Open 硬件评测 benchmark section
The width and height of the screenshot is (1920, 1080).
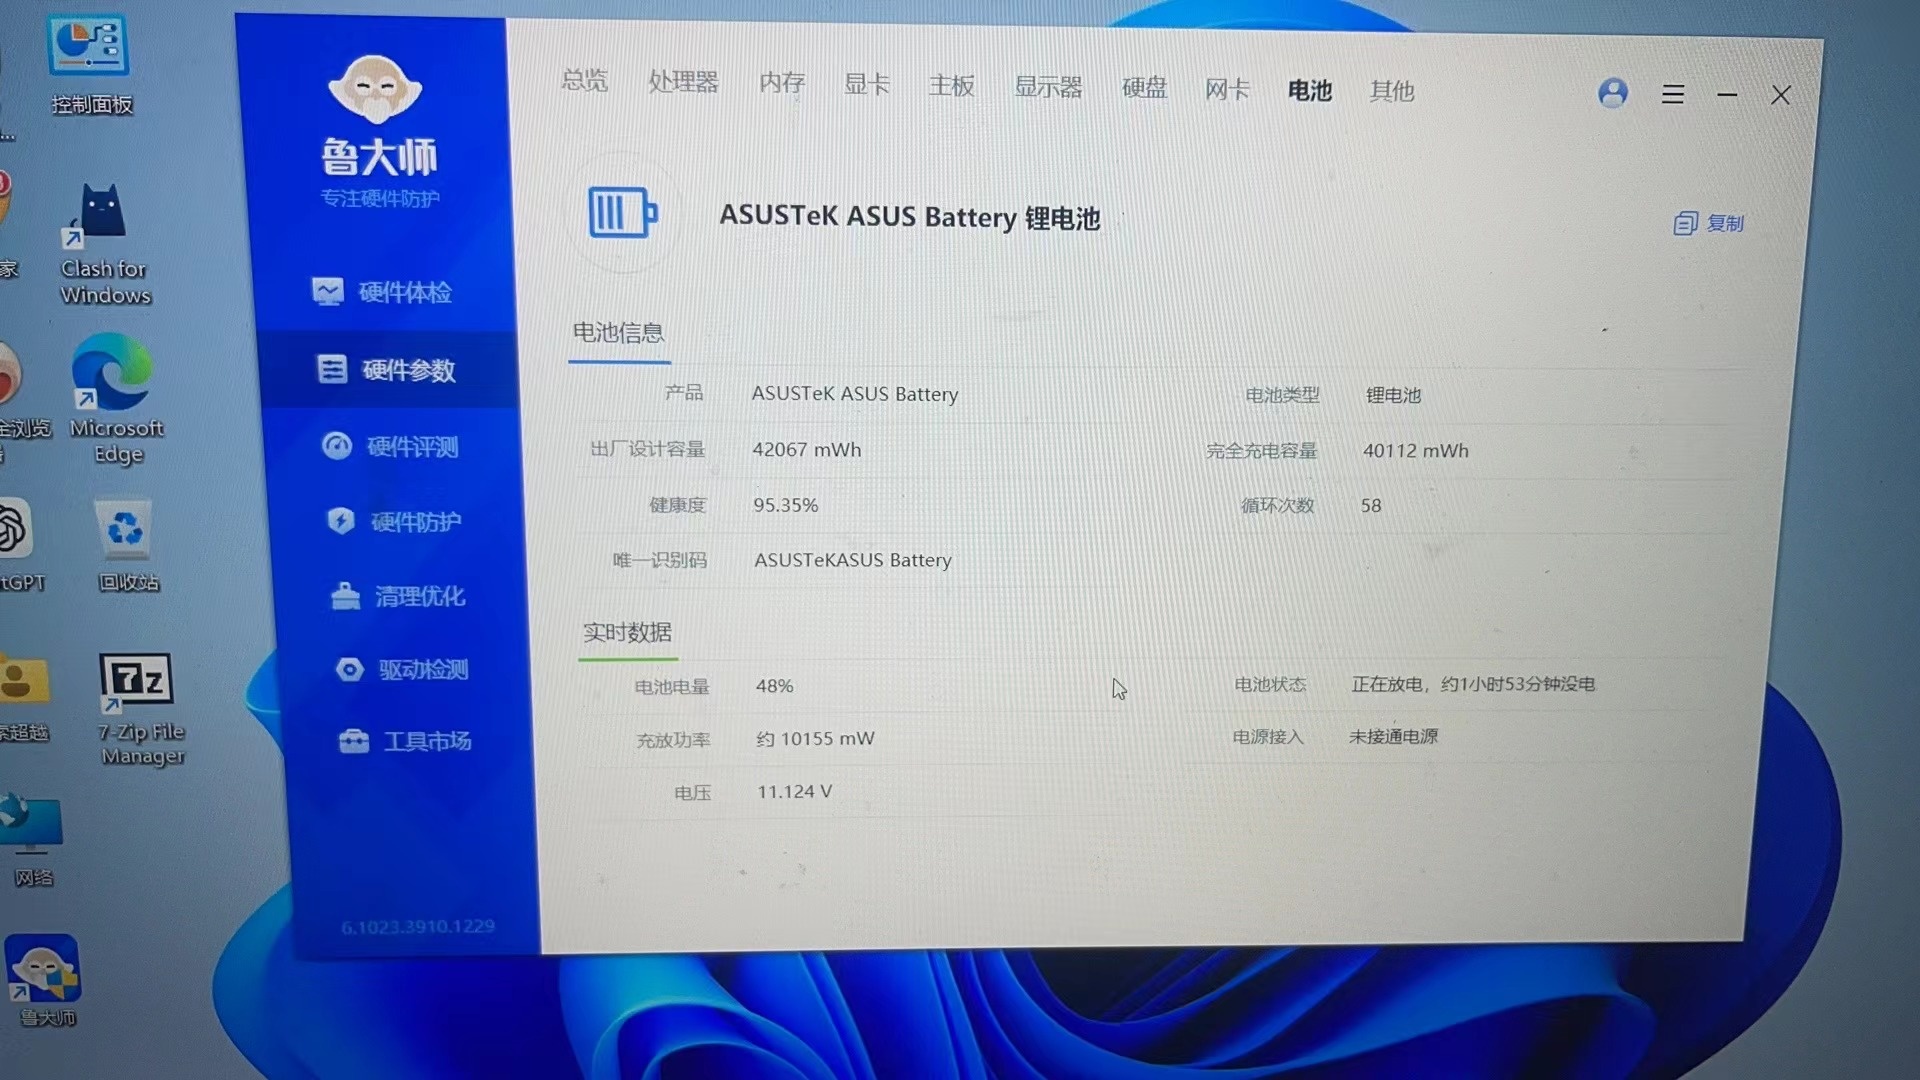pos(391,446)
